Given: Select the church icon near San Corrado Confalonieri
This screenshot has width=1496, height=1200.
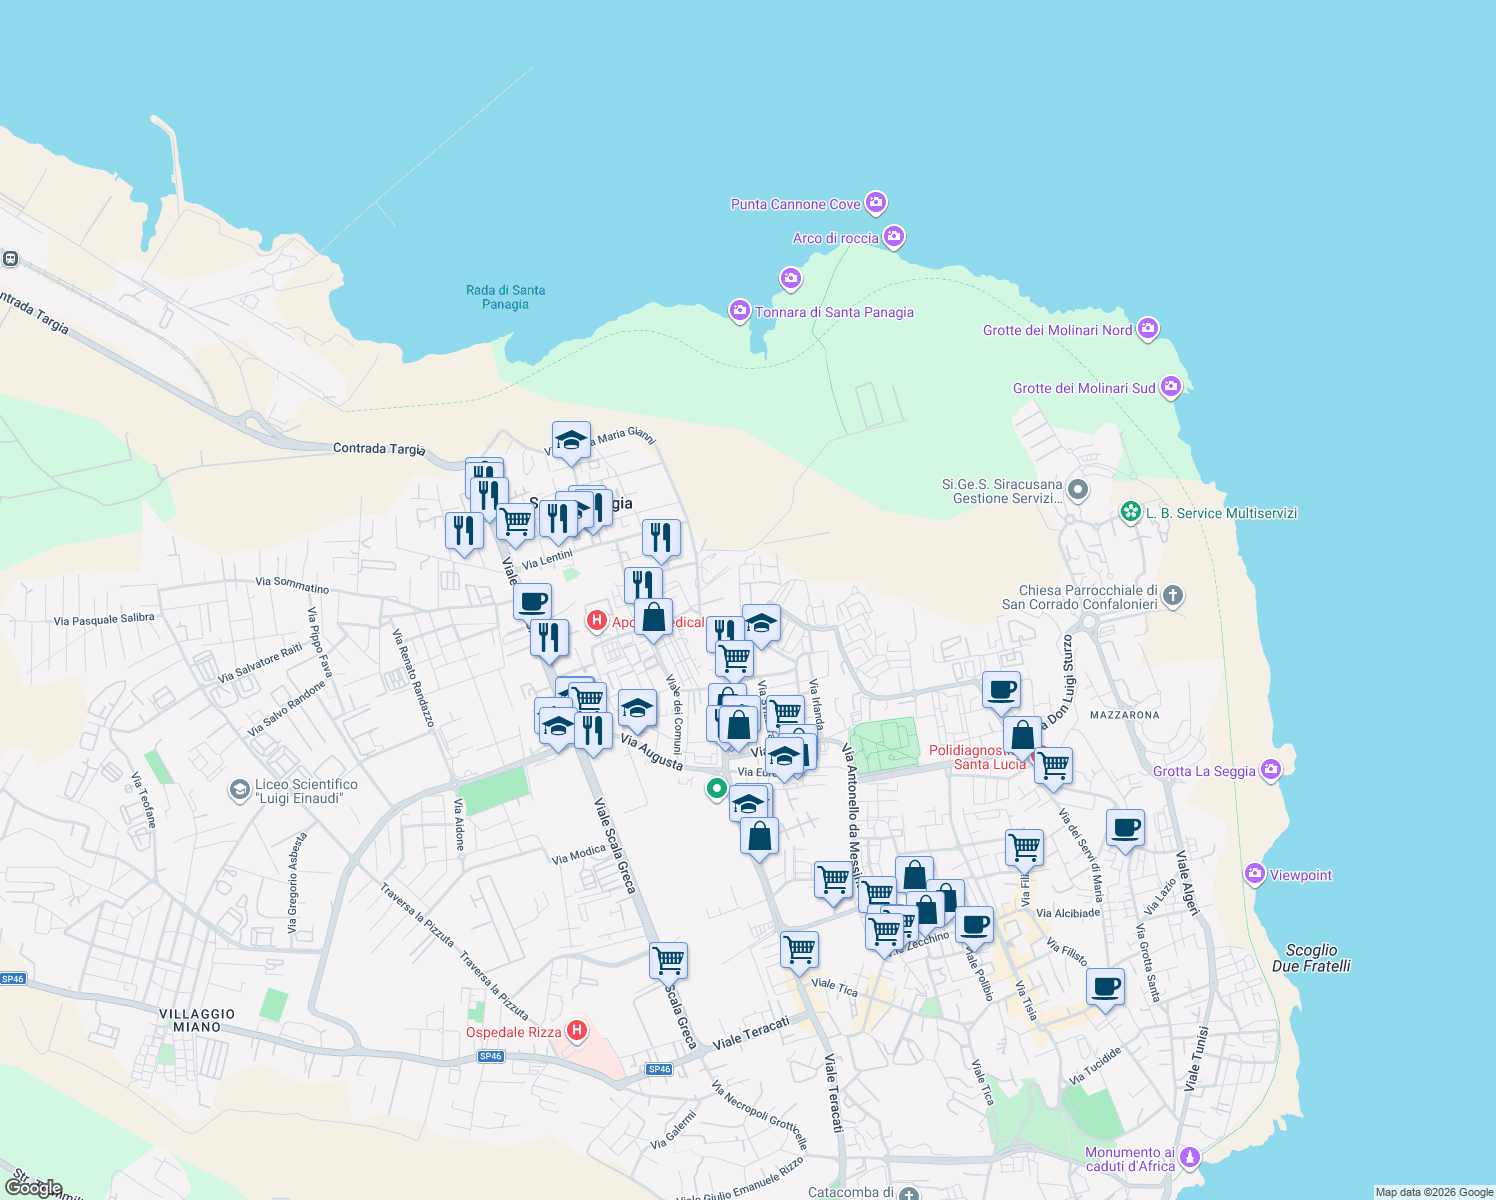Looking at the screenshot, I should click(1171, 596).
